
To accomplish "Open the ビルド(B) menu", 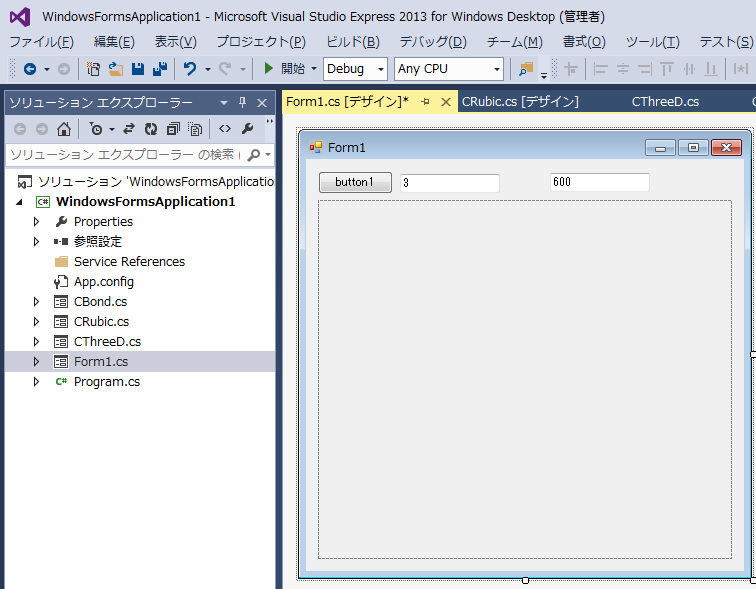I will point(353,42).
